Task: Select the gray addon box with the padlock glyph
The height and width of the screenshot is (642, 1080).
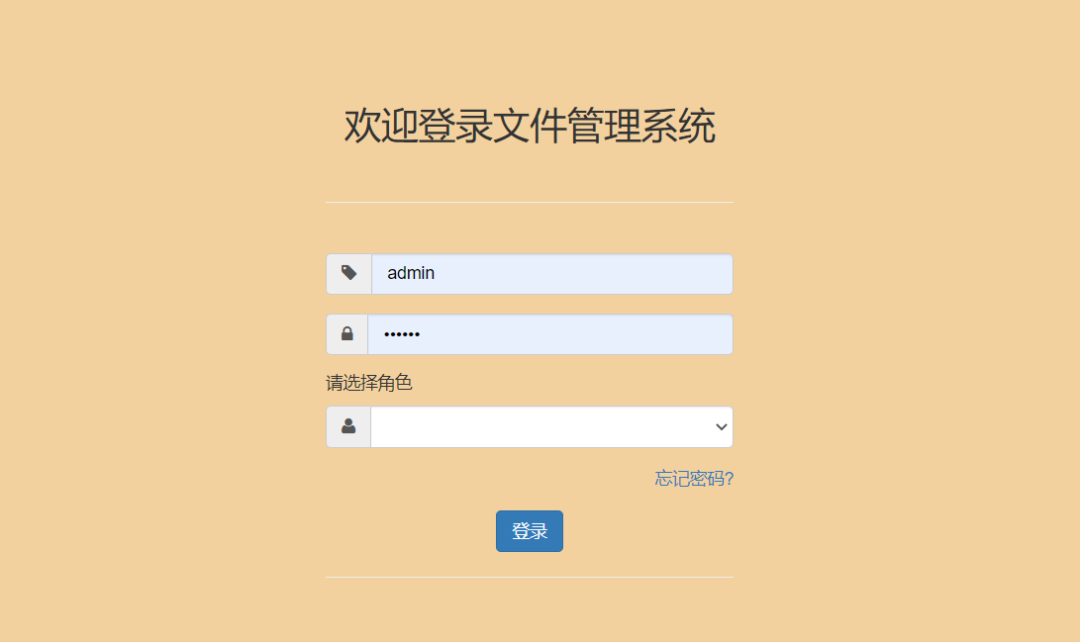Action: (347, 335)
